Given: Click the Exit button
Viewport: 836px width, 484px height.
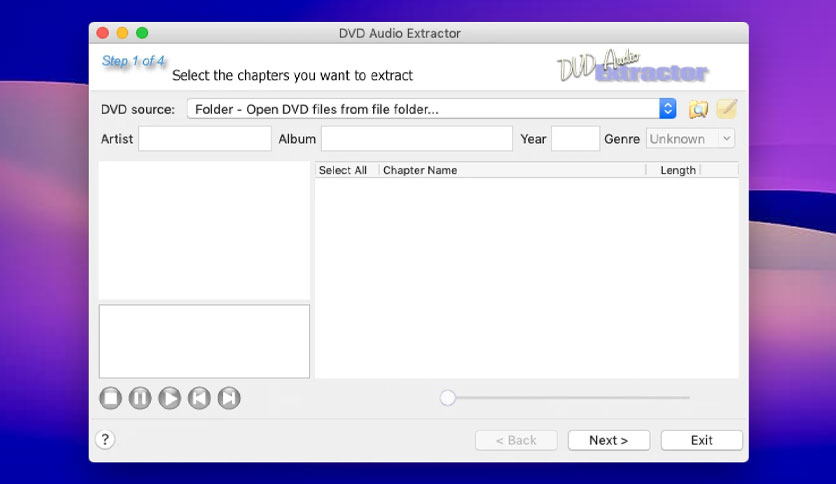Looking at the screenshot, I should coord(702,440).
